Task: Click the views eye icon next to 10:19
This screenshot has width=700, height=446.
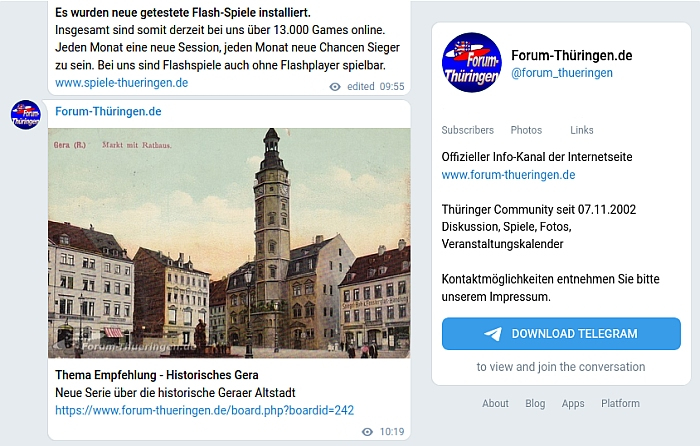Action: [x=367, y=432]
